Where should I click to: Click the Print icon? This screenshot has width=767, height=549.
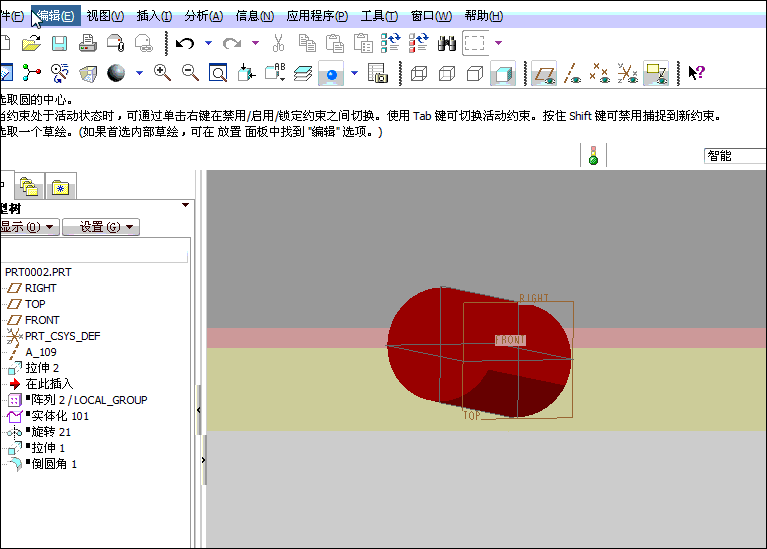coord(88,44)
